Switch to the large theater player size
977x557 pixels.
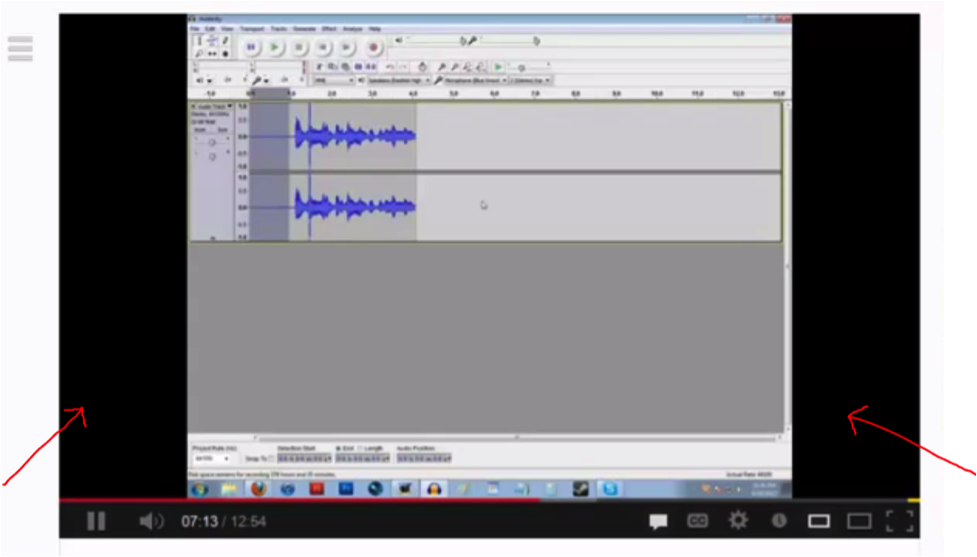(x=859, y=521)
